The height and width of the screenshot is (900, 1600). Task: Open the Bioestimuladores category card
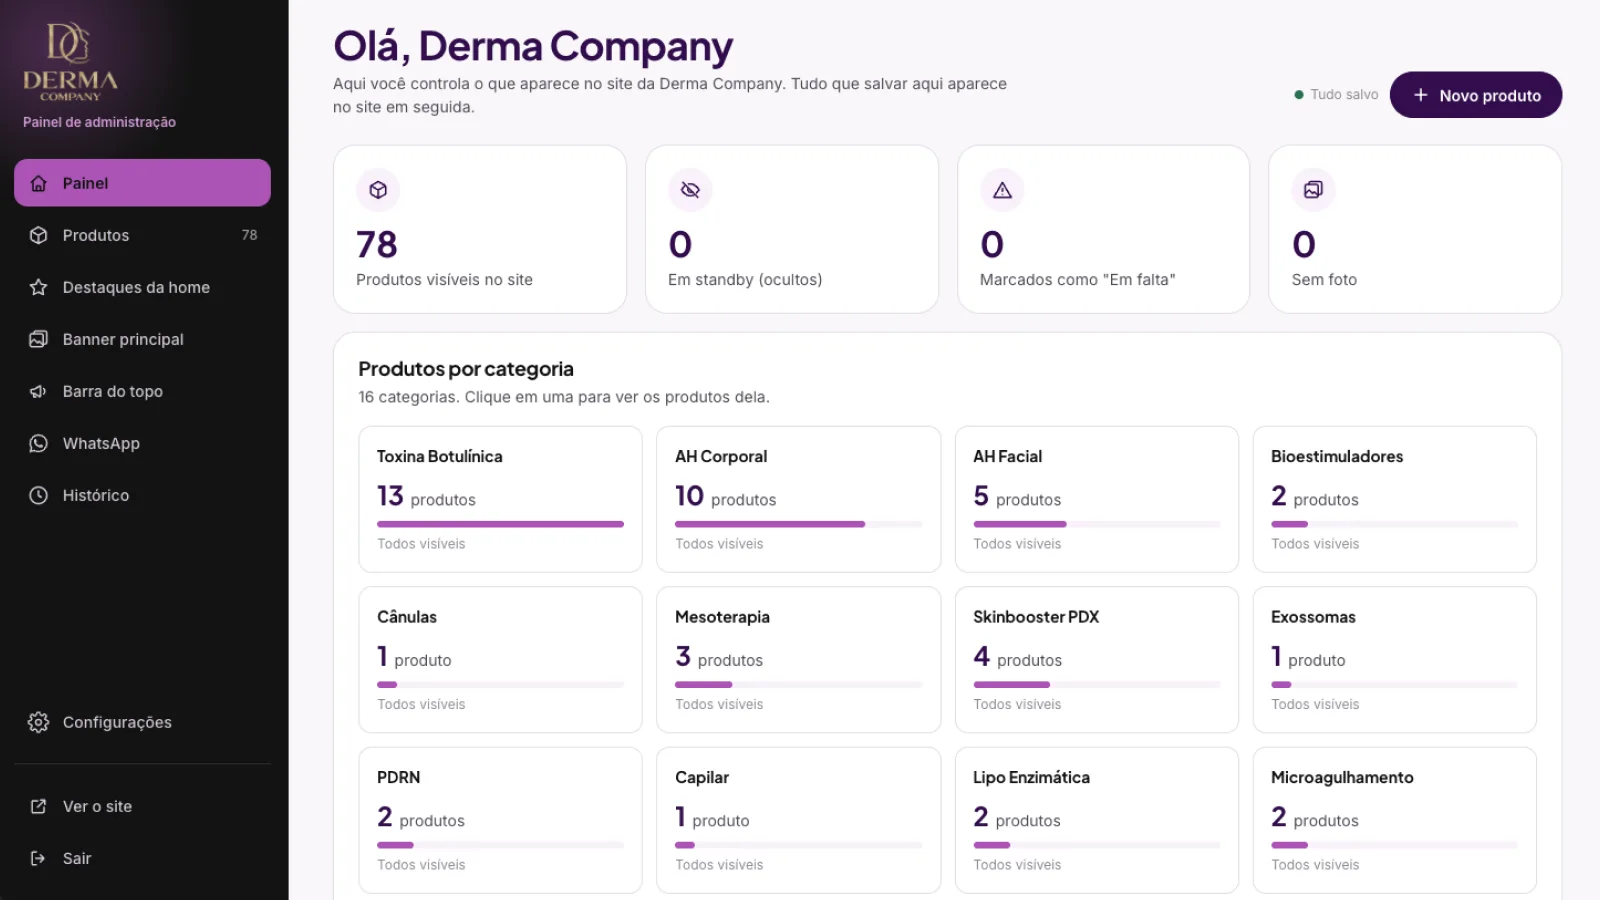click(1395, 499)
